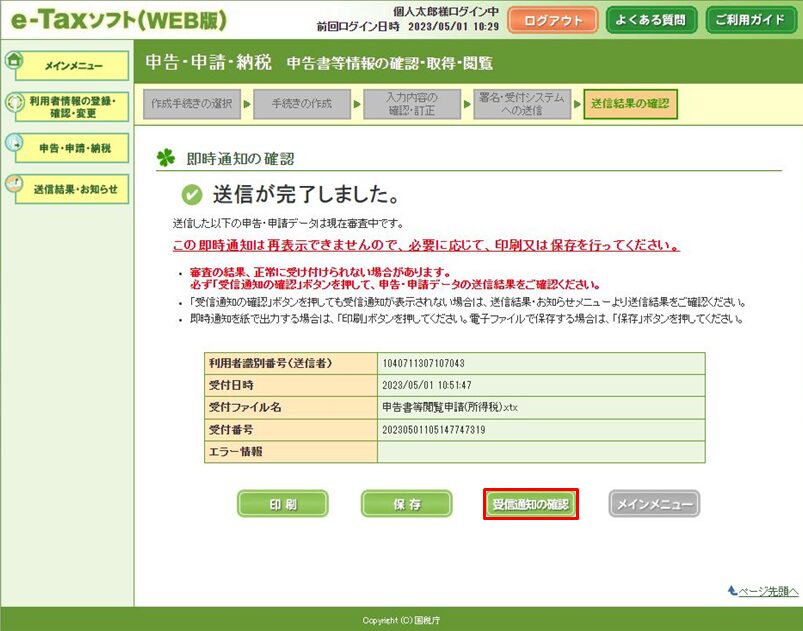Open 申告・申請・納税 from the sidebar icon
Image resolution: width=803 pixels, height=631 pixels.
tap(14, 143)
